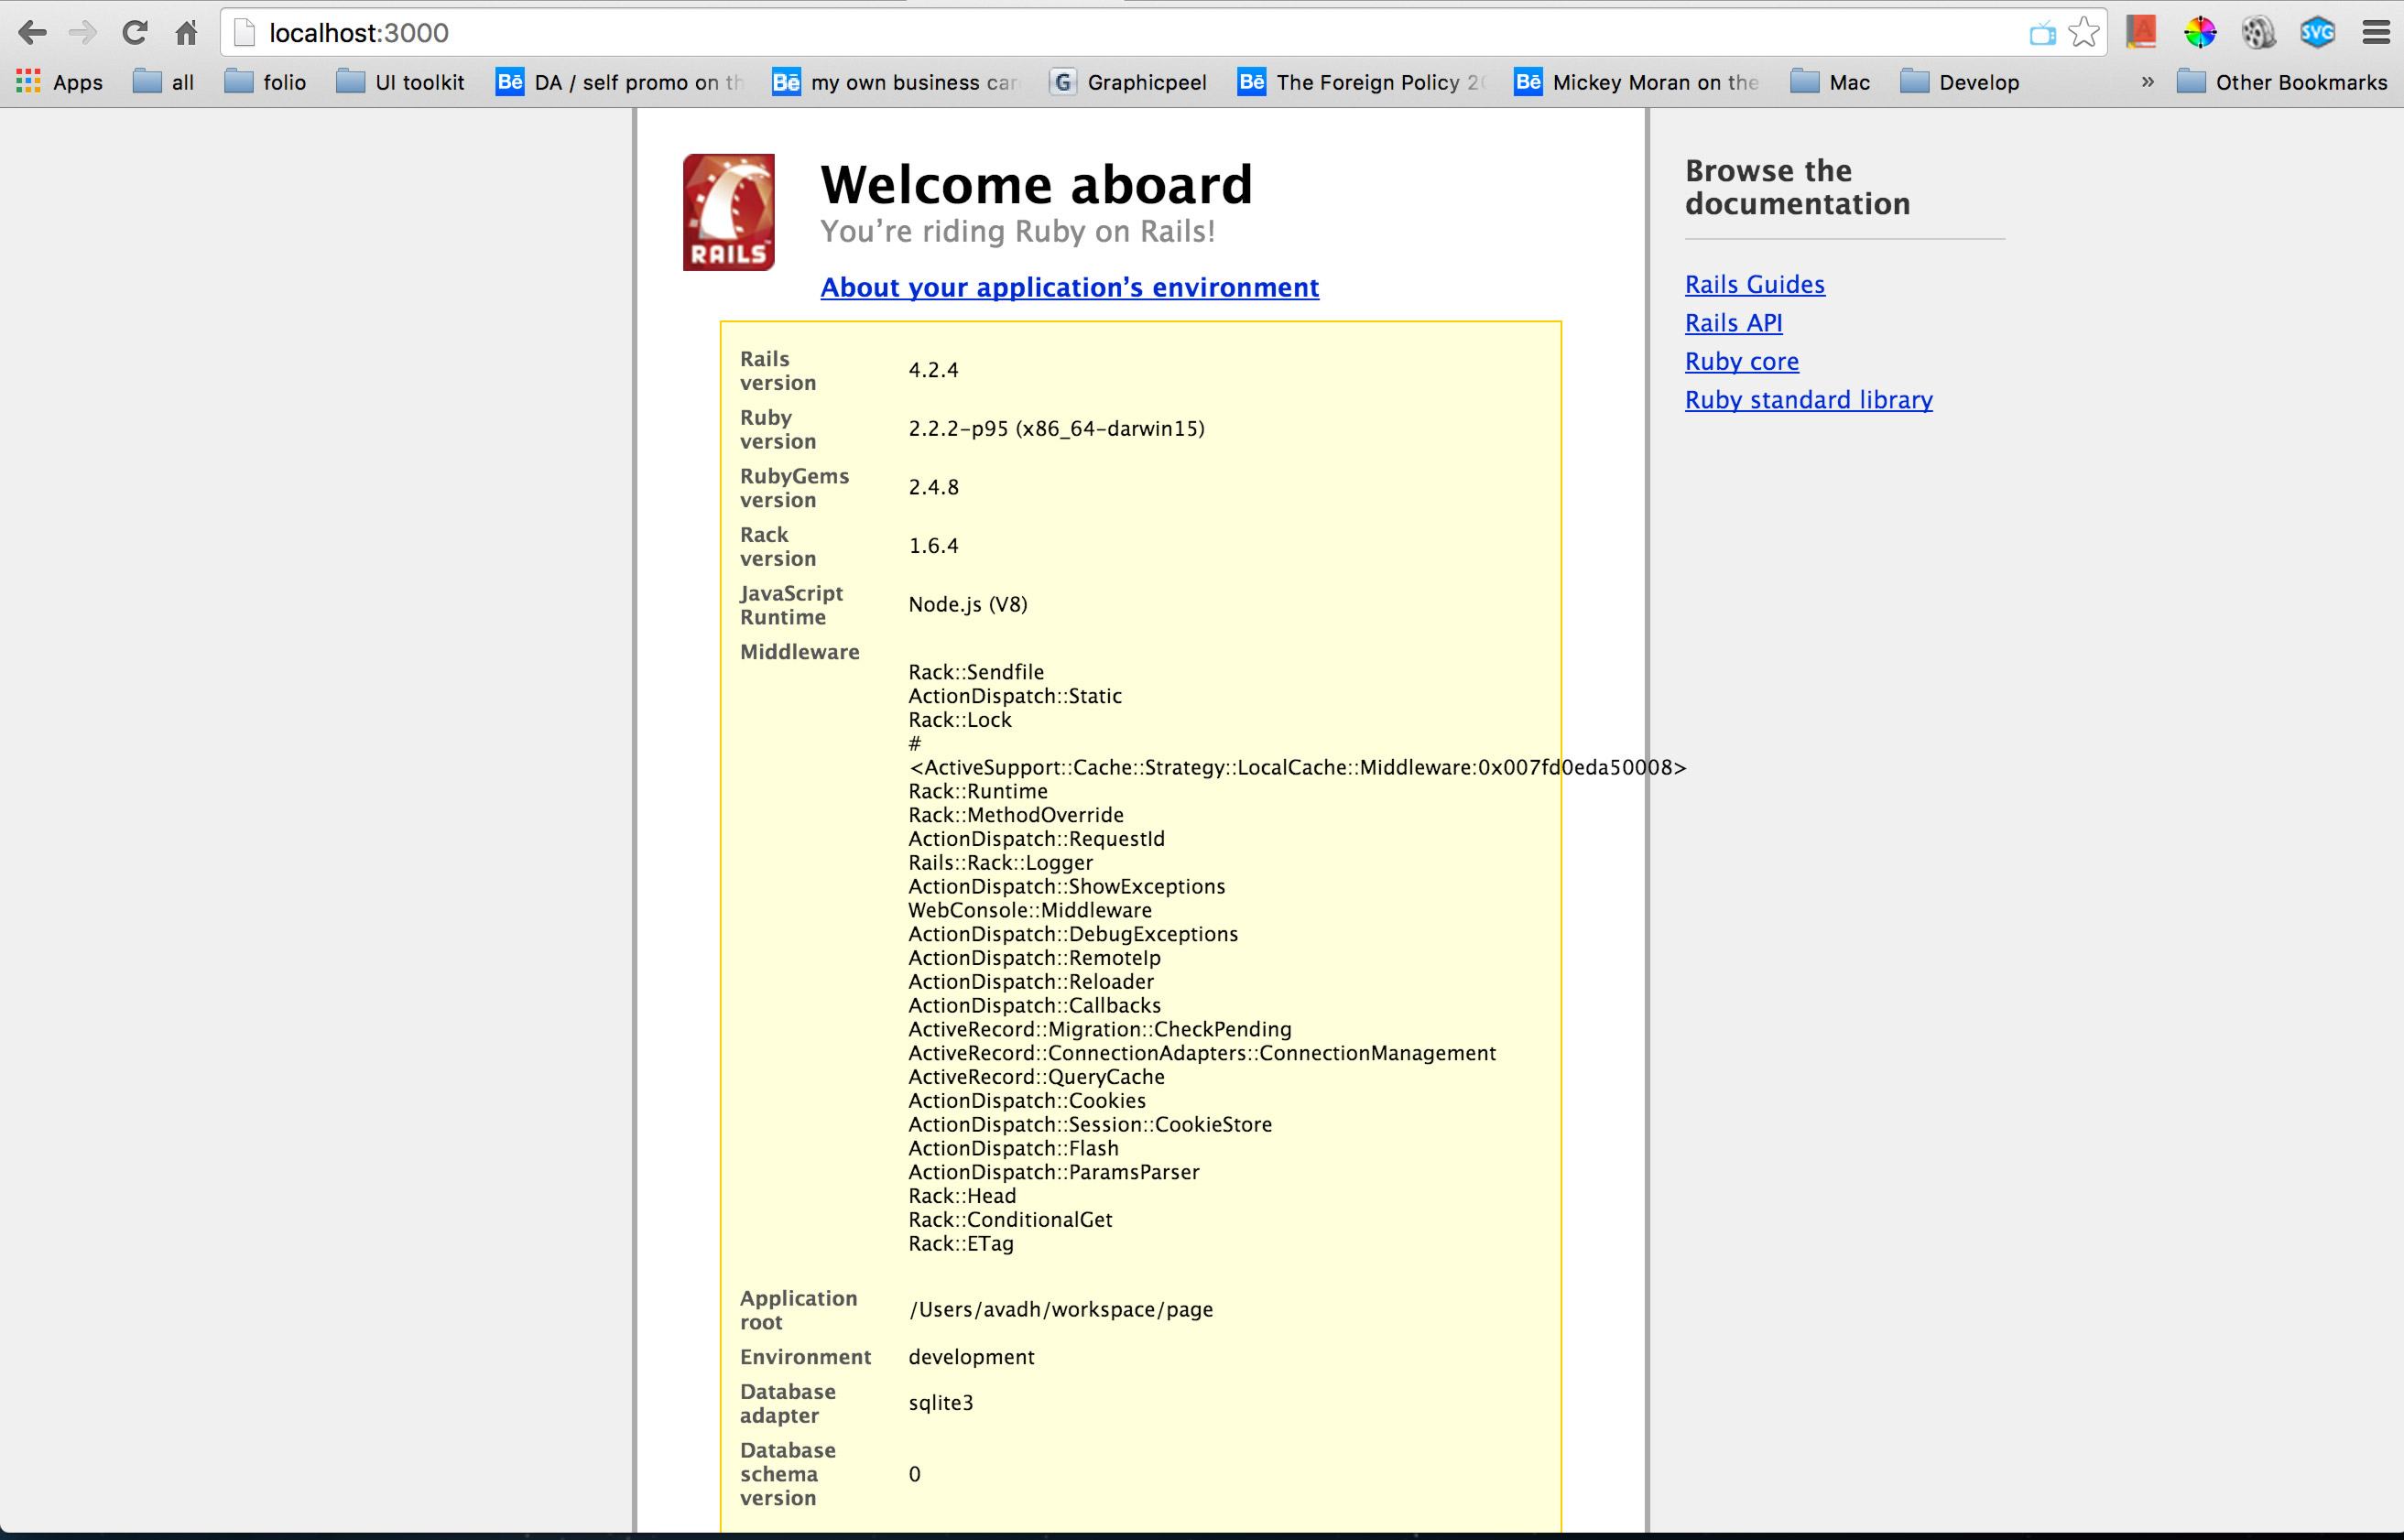The image size is (2404, 1540).
Task: Click the 'JavaScript Runtime' label
Action: pos(791,605)
